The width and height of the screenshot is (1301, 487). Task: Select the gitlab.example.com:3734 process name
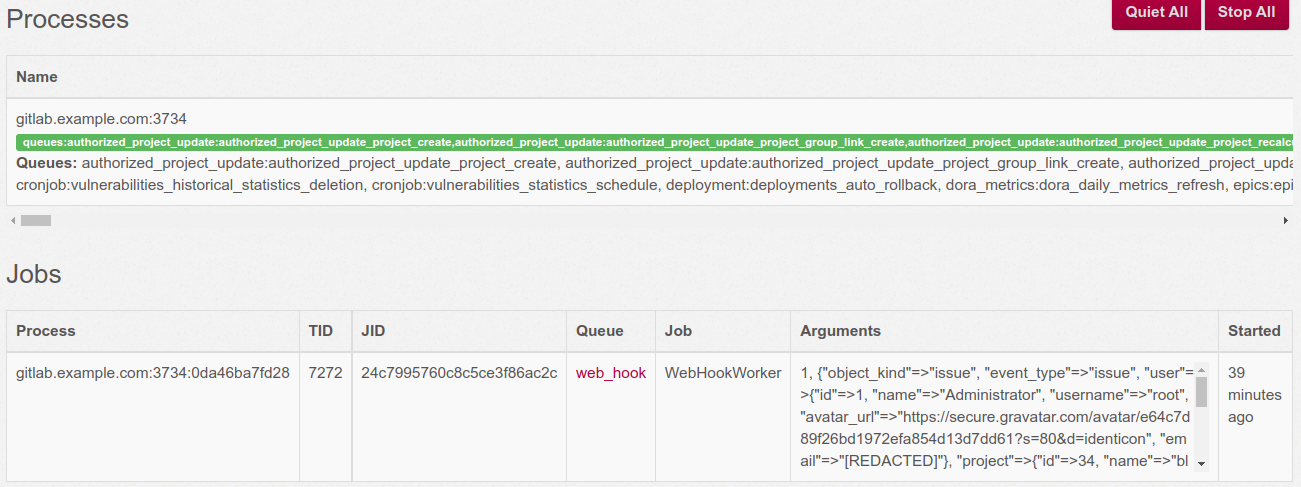coord(101,118)
